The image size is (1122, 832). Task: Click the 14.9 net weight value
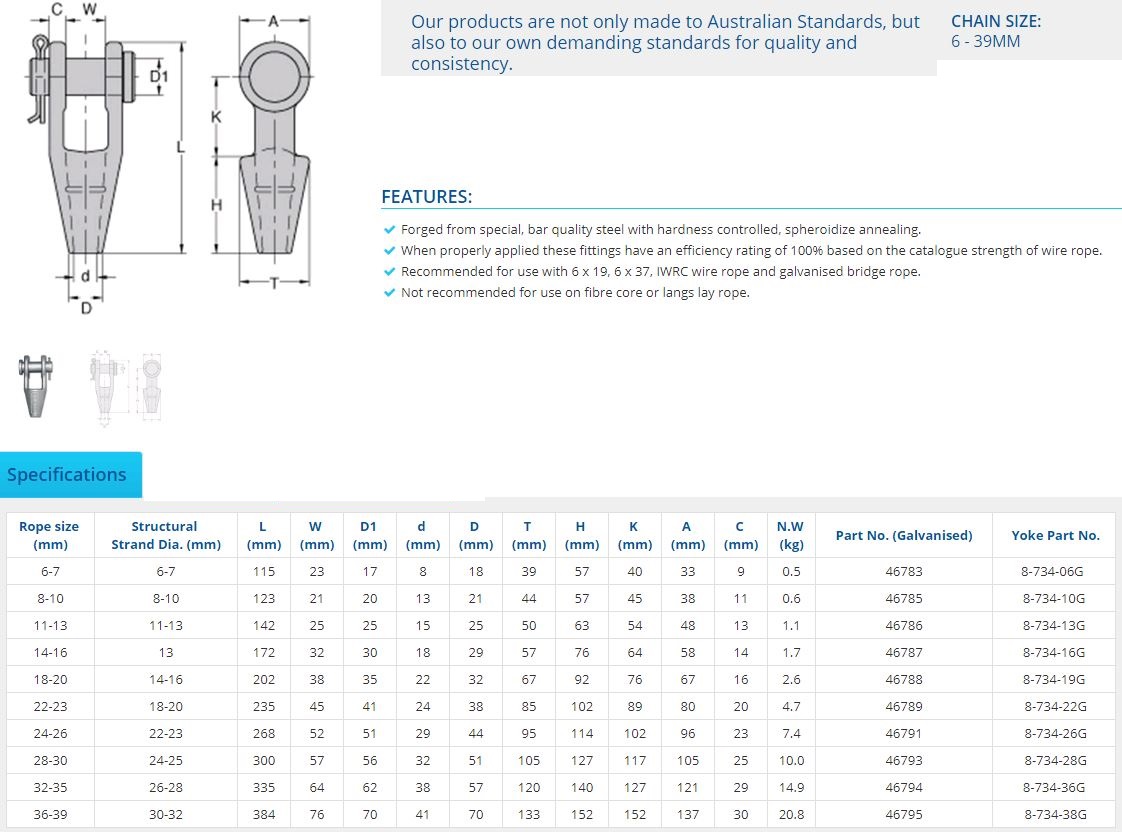791,788
